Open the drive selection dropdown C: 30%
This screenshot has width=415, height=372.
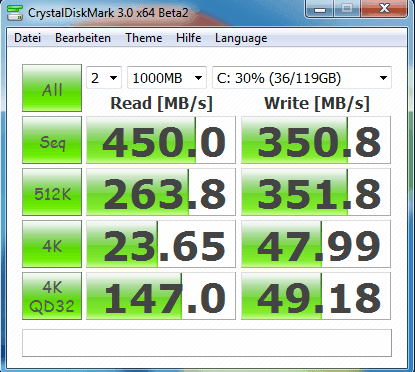[x=302, y=78]
